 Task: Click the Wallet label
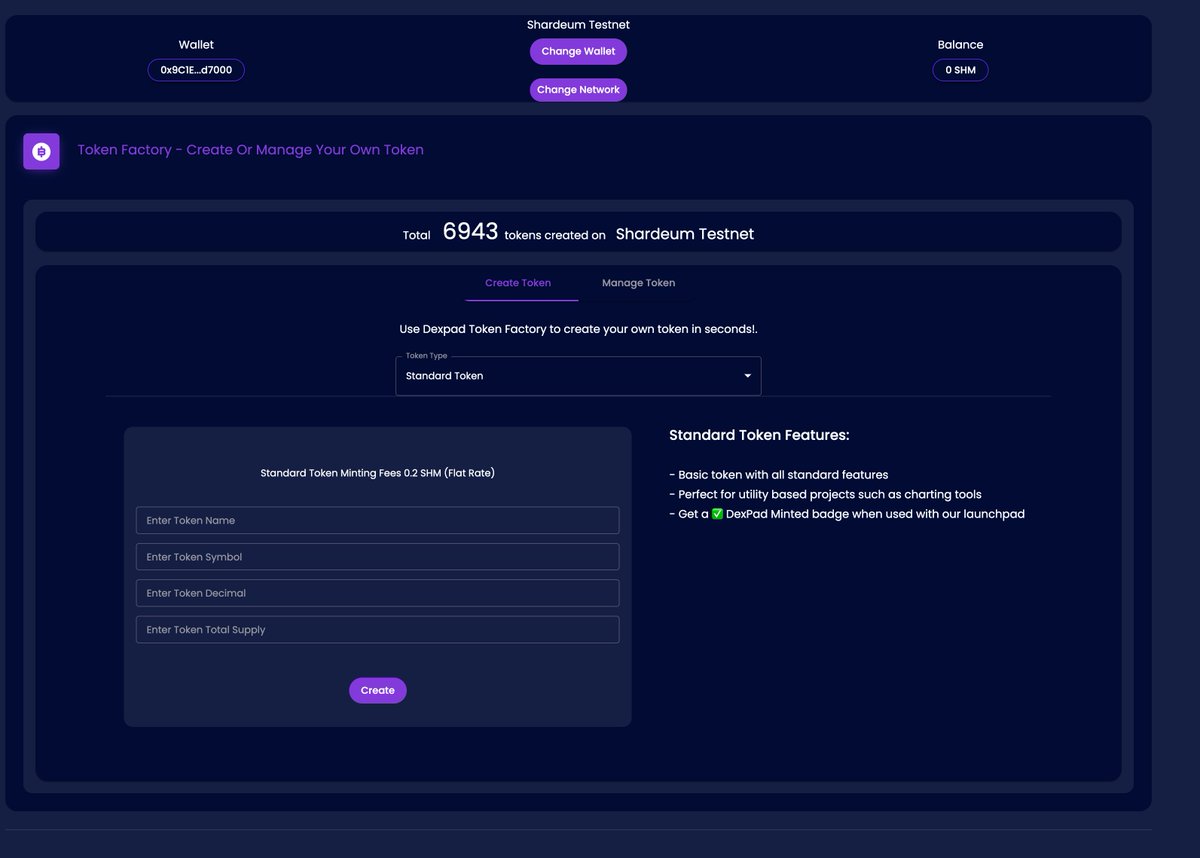click(x=196, y=45)
